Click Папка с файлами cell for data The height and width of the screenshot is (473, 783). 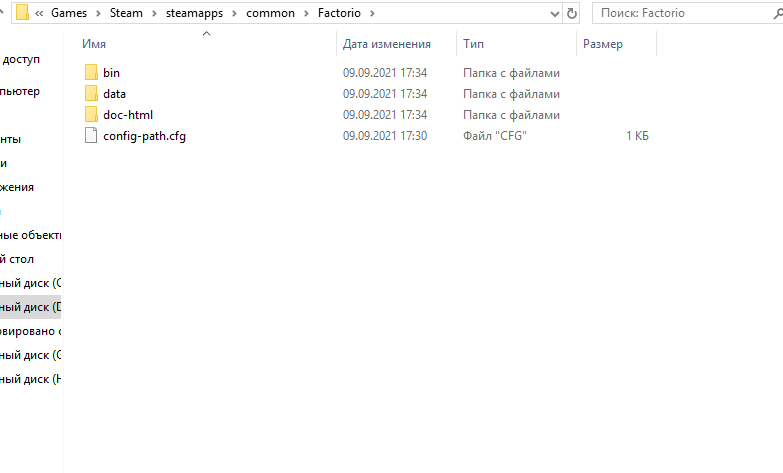click(x=511, y=94)
